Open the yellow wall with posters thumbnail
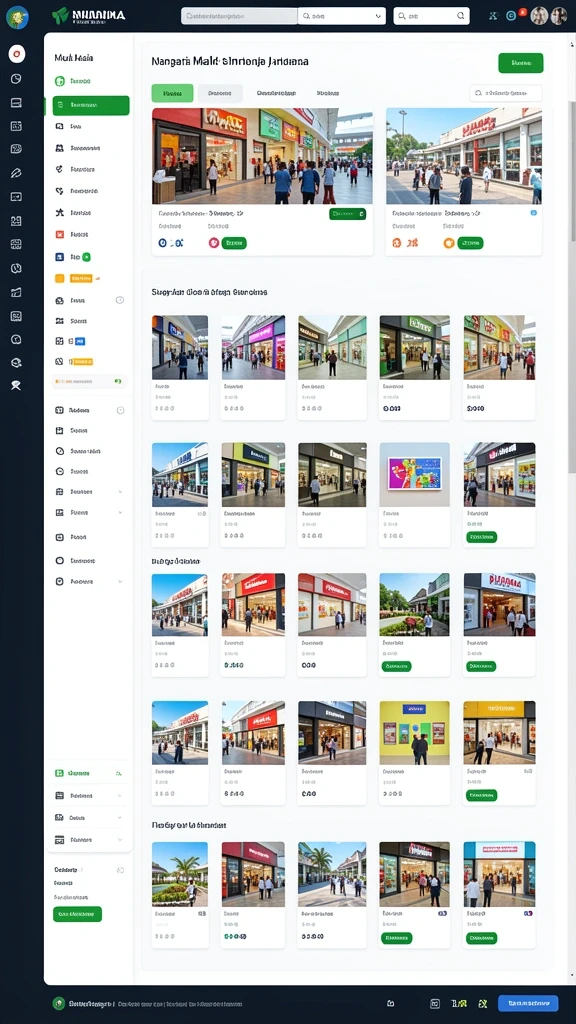576x1024 pixels. pyautogui.click(x=415, y=733)
